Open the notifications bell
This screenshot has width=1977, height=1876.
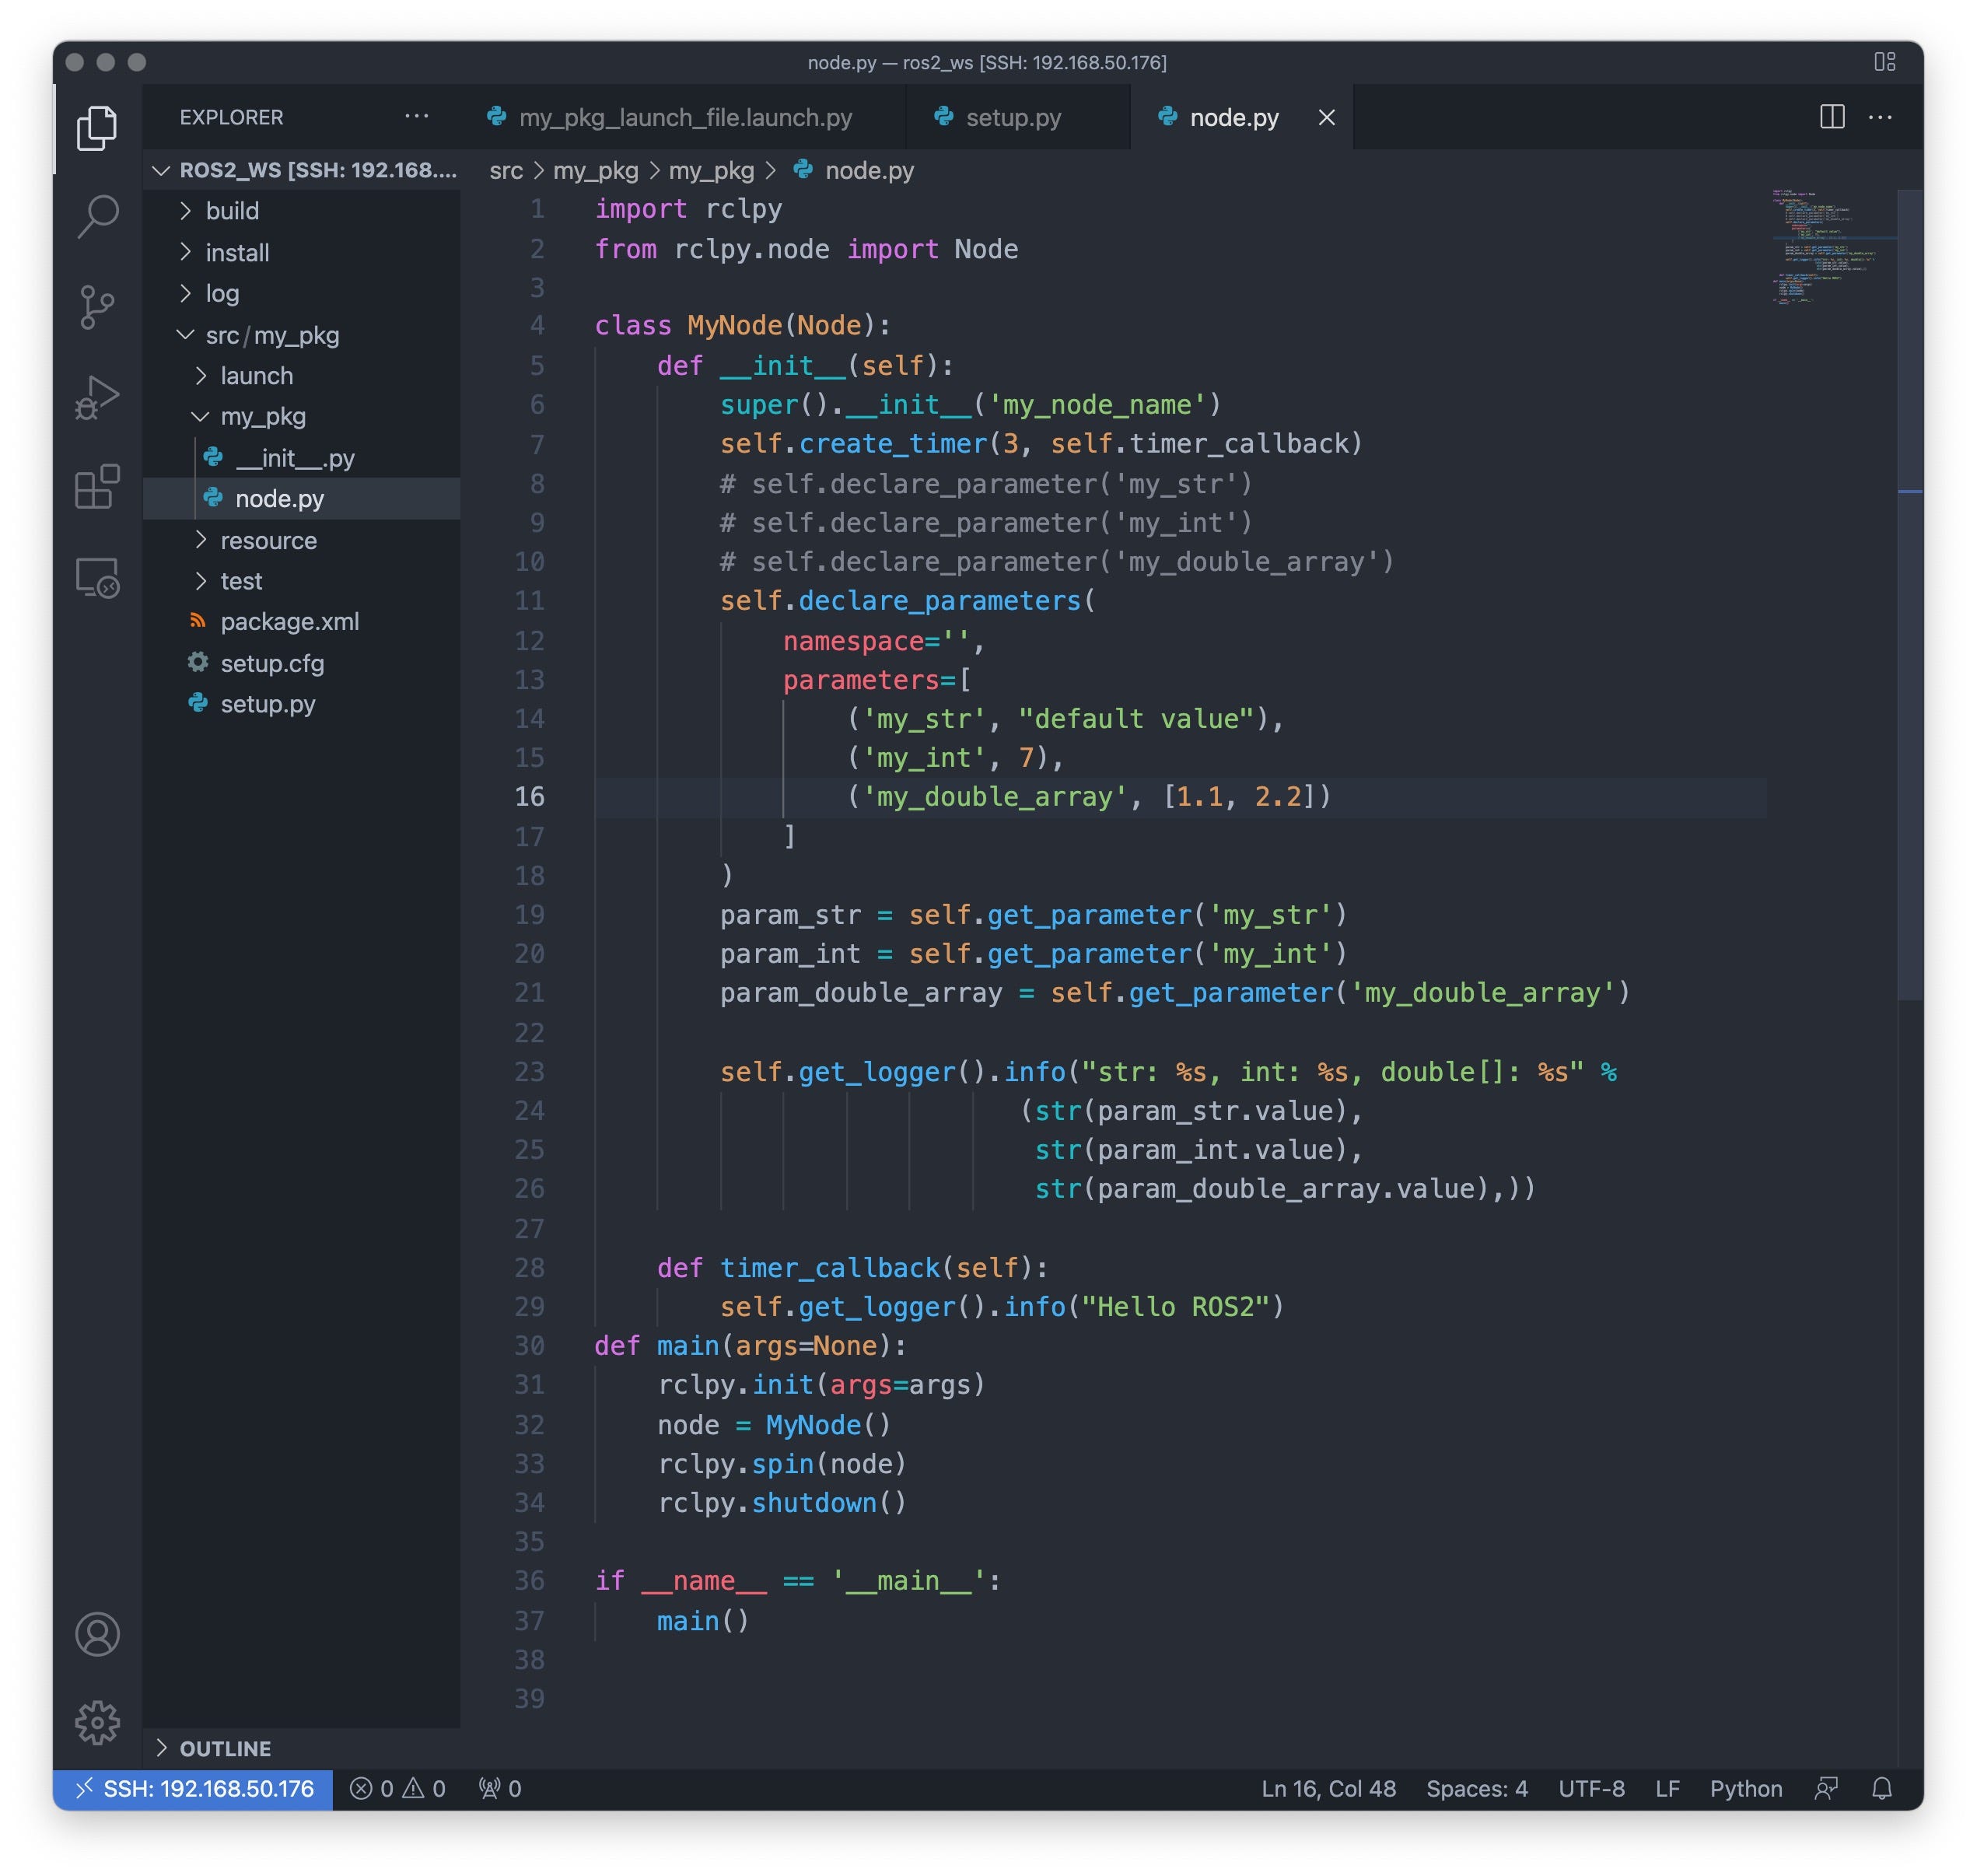(1881, 1788)
